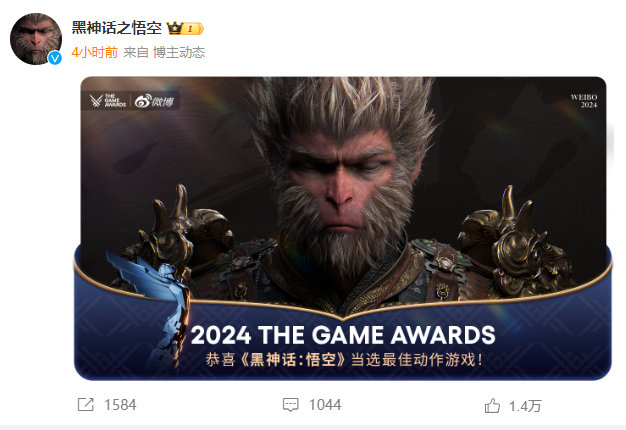Click the 2024 THE GAME AWARDS headline

[343, 335]
